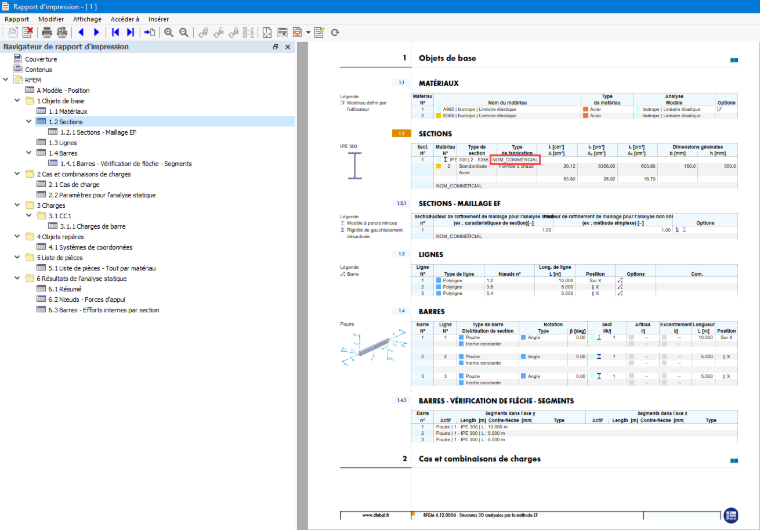Click the page layout icon in toolbar
760x530 pixels.
pyautogui.click(x=267, y=32)
